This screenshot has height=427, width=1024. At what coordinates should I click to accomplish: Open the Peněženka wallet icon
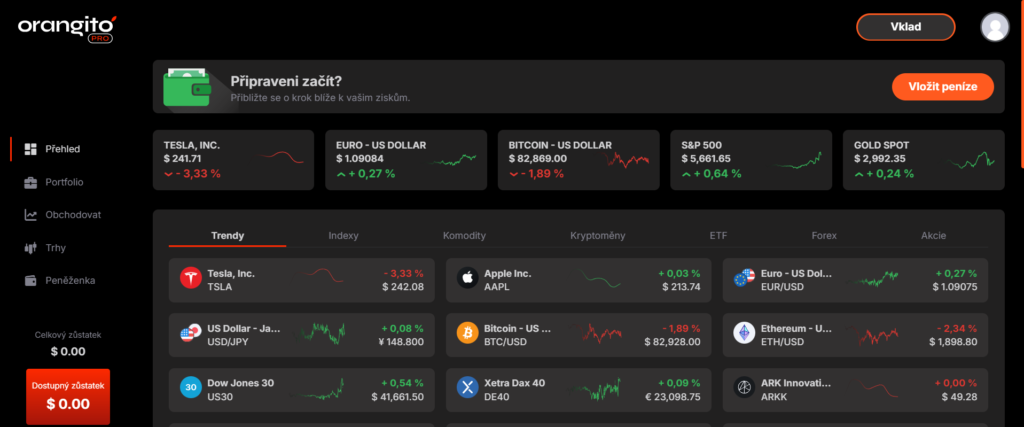point(30,281)
